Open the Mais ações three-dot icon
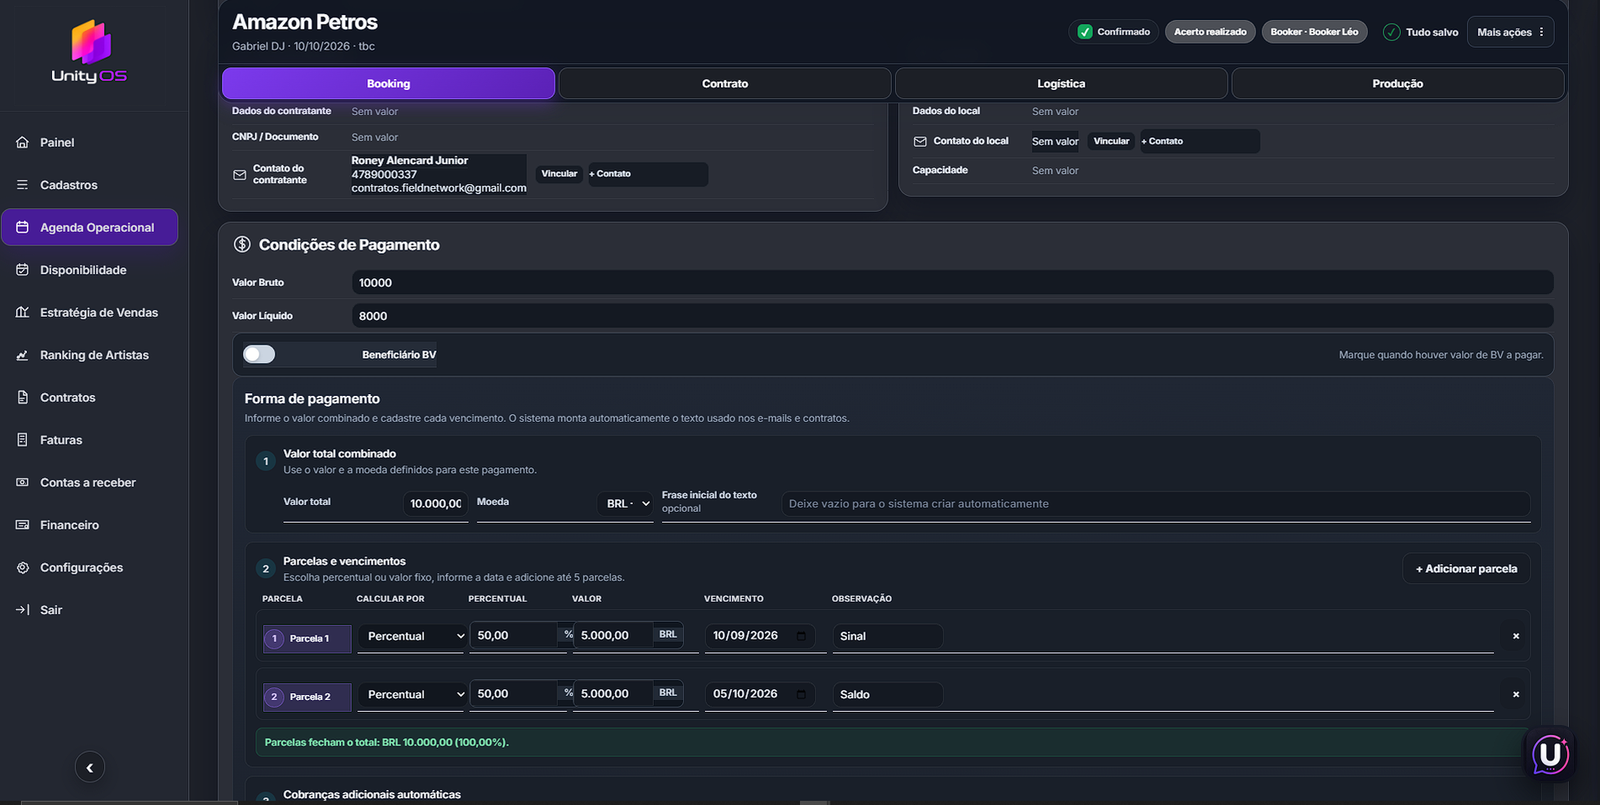 (1541, 32)
